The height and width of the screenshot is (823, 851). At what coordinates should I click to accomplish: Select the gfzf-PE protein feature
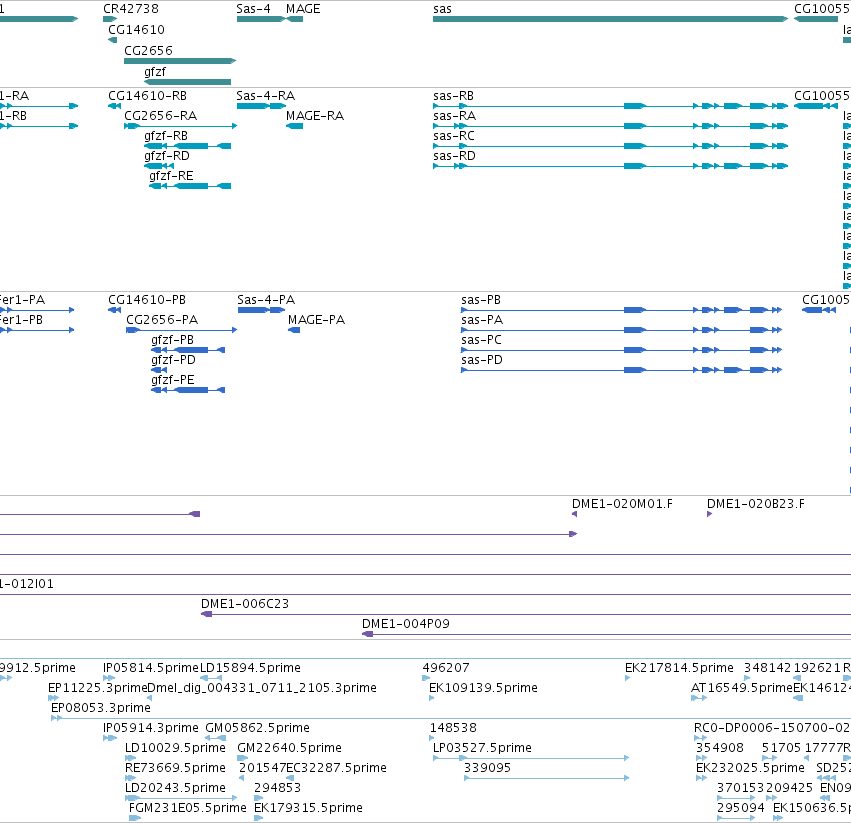tap(188, 390)
